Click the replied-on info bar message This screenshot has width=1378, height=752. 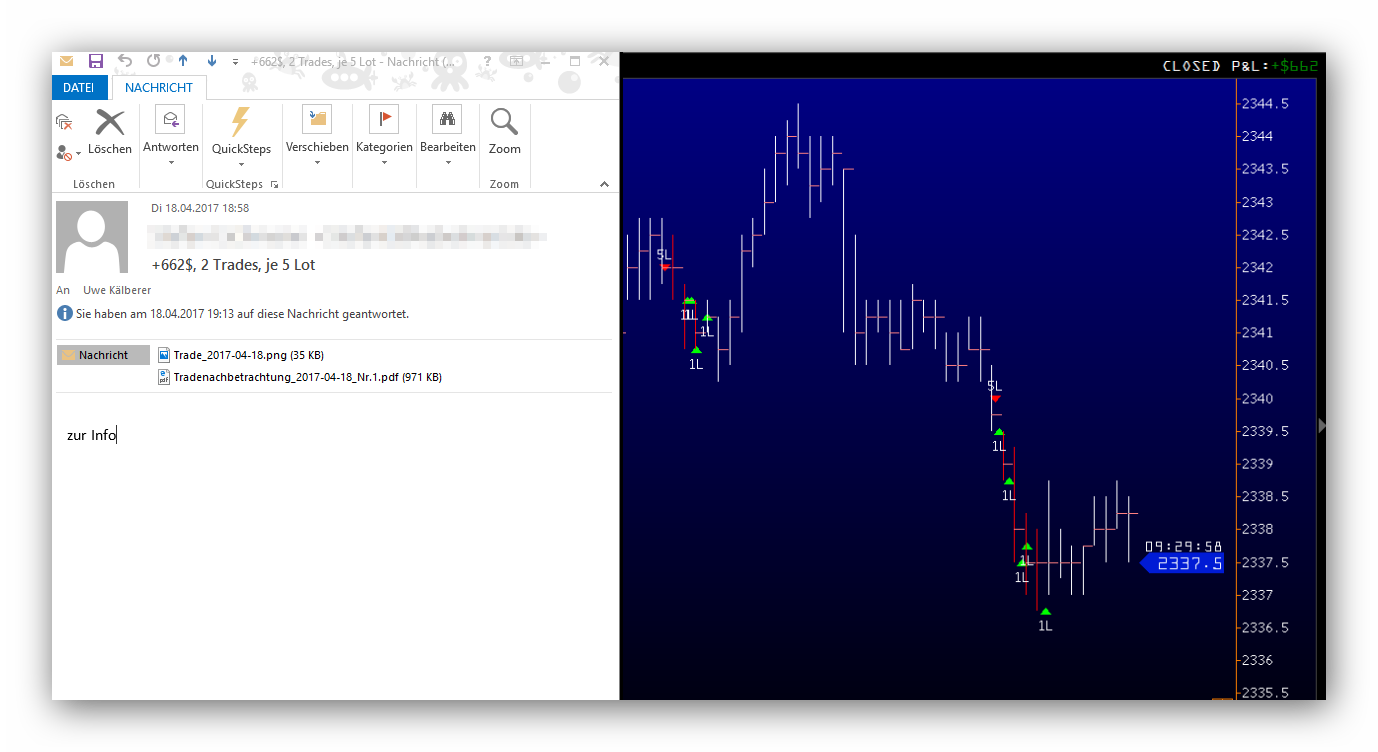242,314
